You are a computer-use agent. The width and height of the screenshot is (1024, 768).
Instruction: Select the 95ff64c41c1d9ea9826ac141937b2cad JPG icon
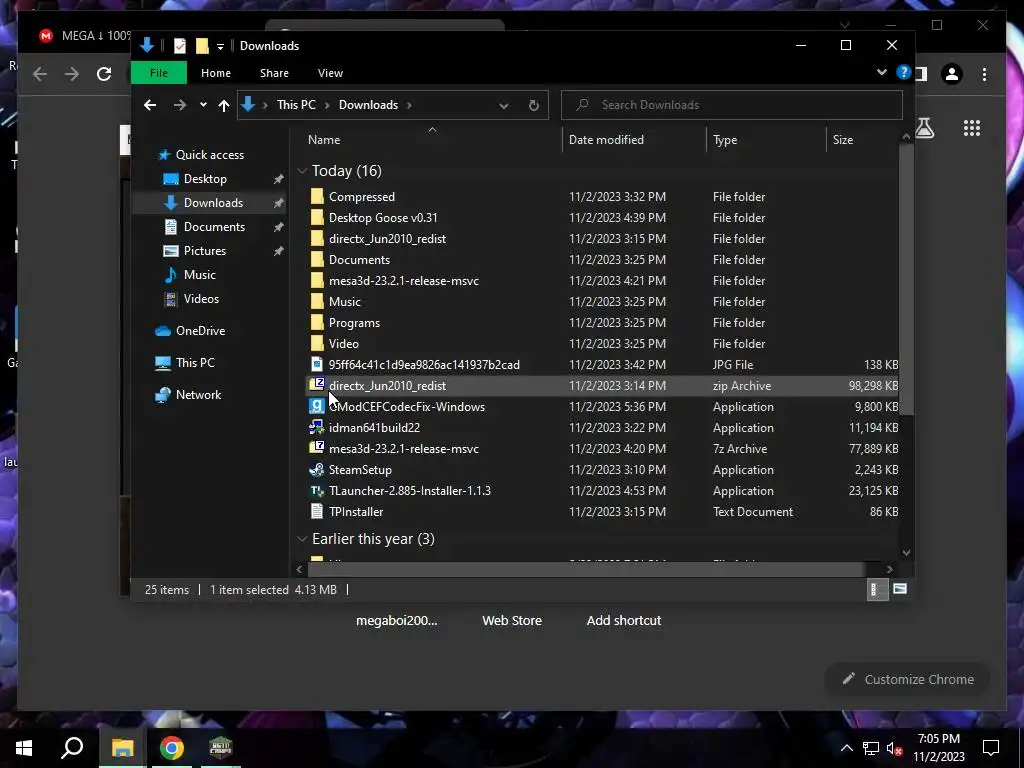point(317,364)
